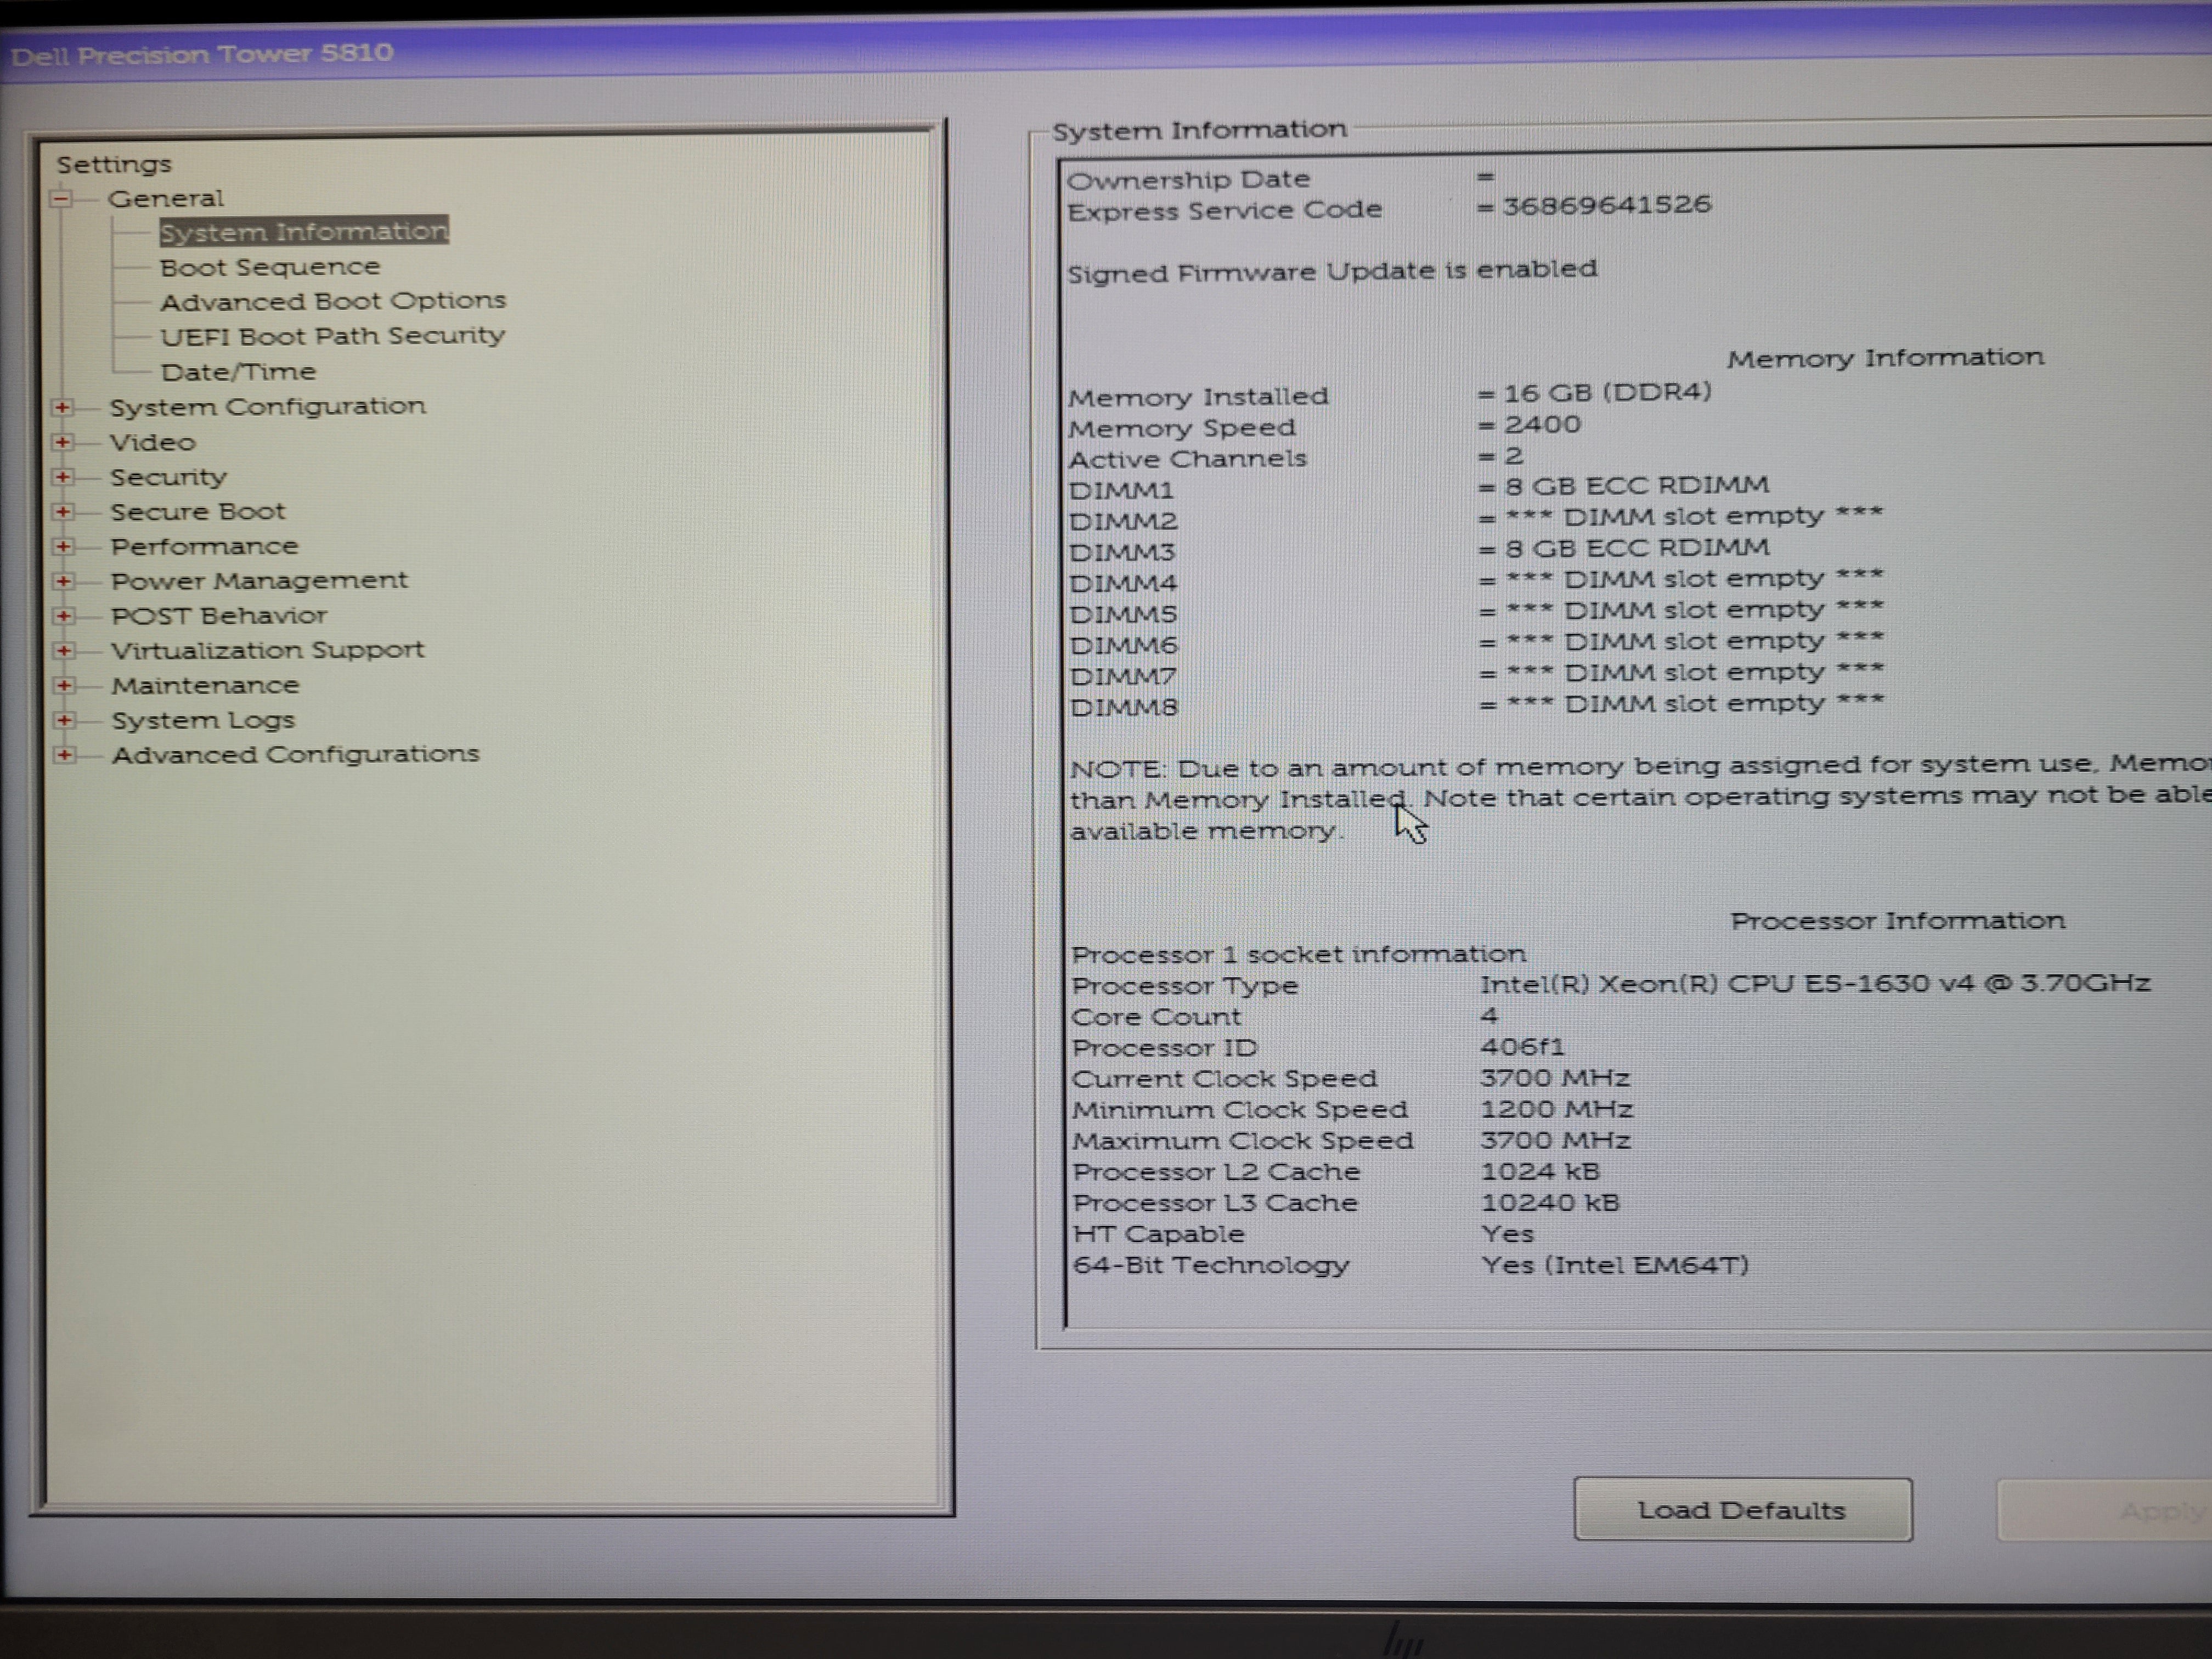Click the Minimum Clock Speed value 1200 MHz
The height and width of the screenshot is (1659, 2212).
1556,1109
